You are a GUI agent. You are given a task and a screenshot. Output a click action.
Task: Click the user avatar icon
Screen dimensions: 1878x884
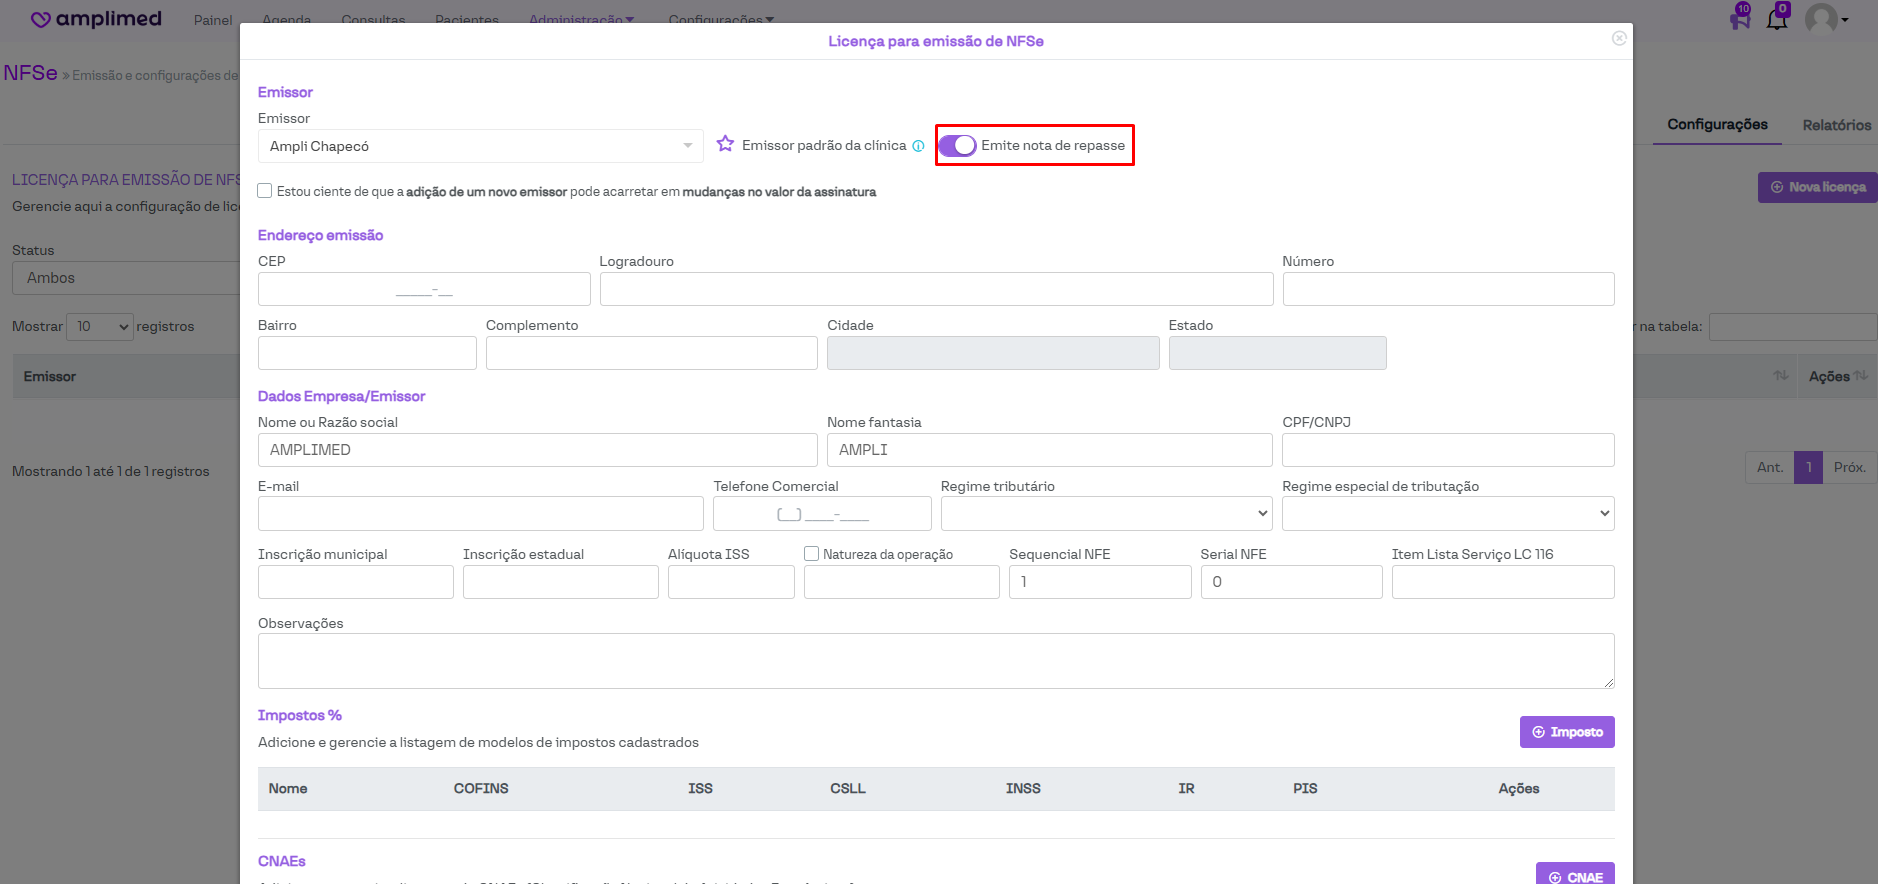(1821, 18)
